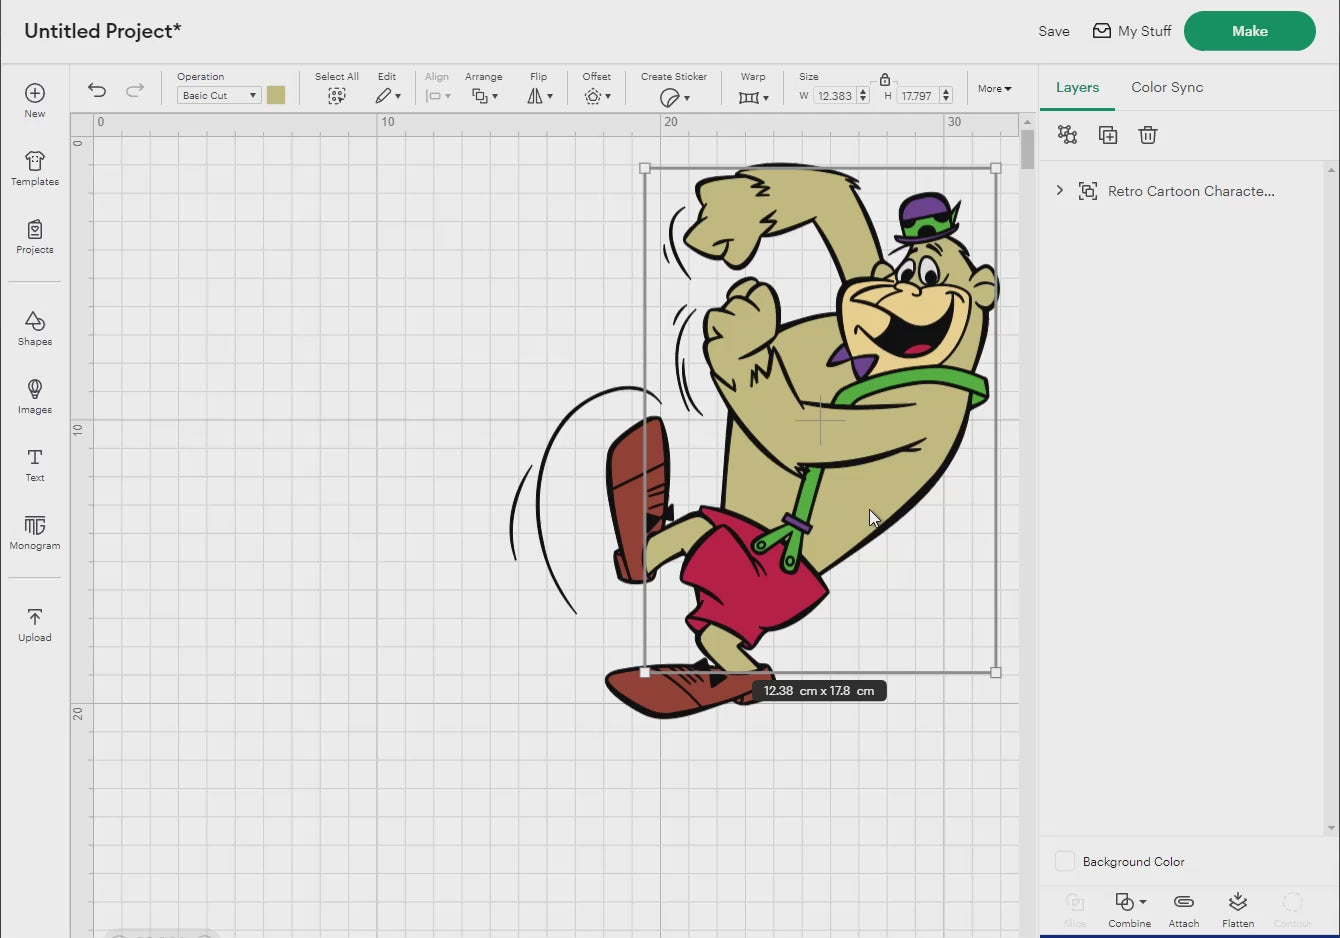The image size is (1340, 938).
Task: Open the More toolbar menu
Action: [x=995, y=89]
